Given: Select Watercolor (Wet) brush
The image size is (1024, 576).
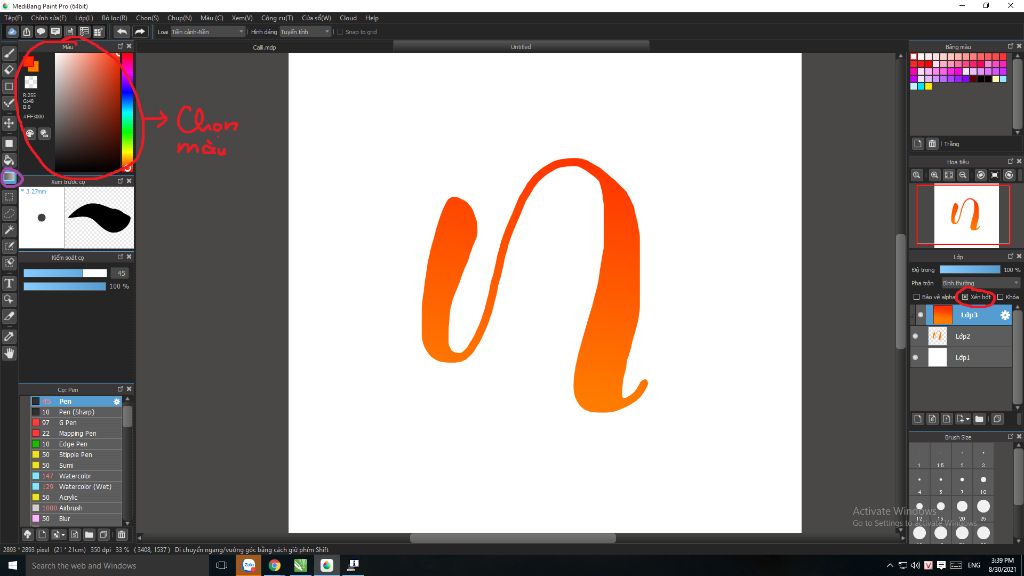Looking at the screenshot, I should pos(76,487).
